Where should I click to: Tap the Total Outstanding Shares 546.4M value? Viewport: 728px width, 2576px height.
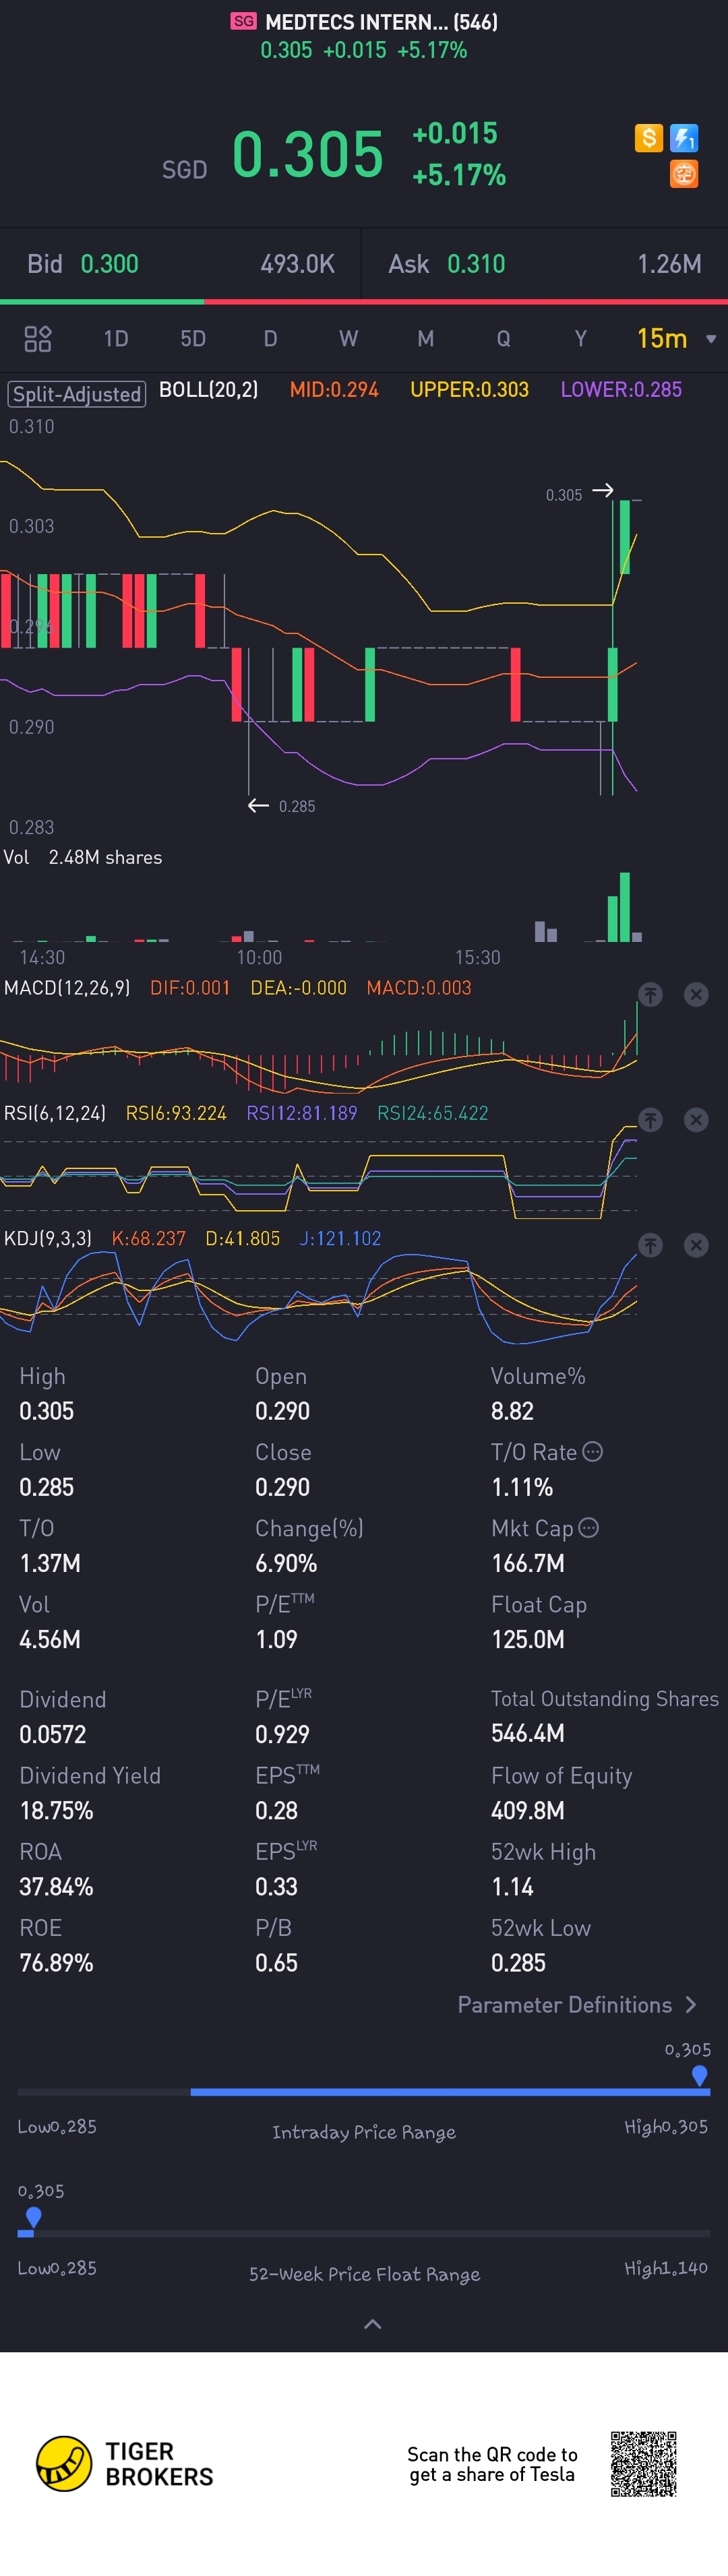(528, 1733)
